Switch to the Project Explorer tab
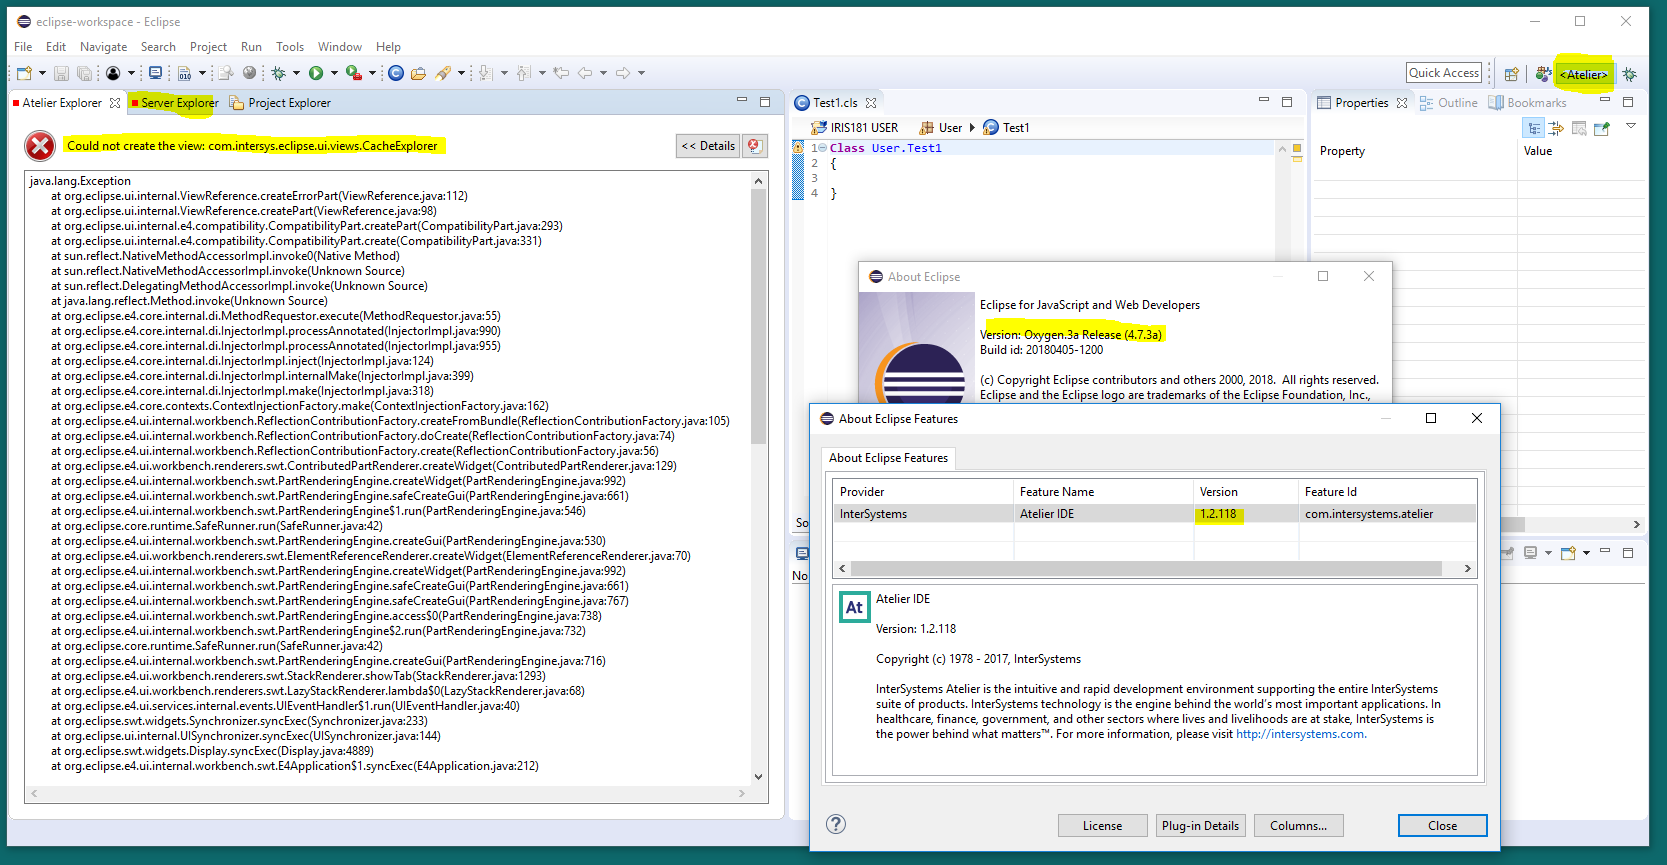 point(280,103)
